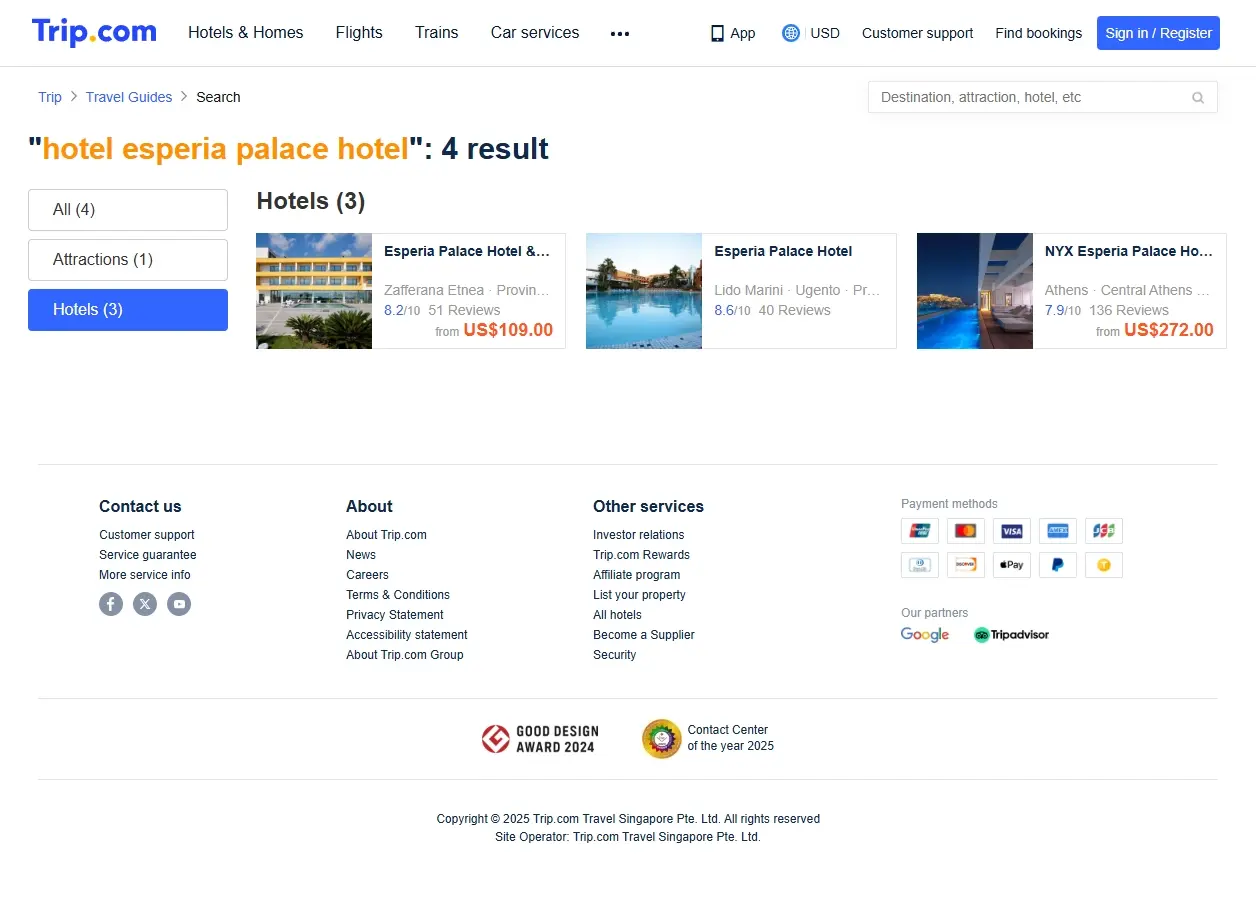This screenshot has width=1256, height=921.
Task: Click the Good Design Award 2024 badge
Action: click(x=538, y=740)
